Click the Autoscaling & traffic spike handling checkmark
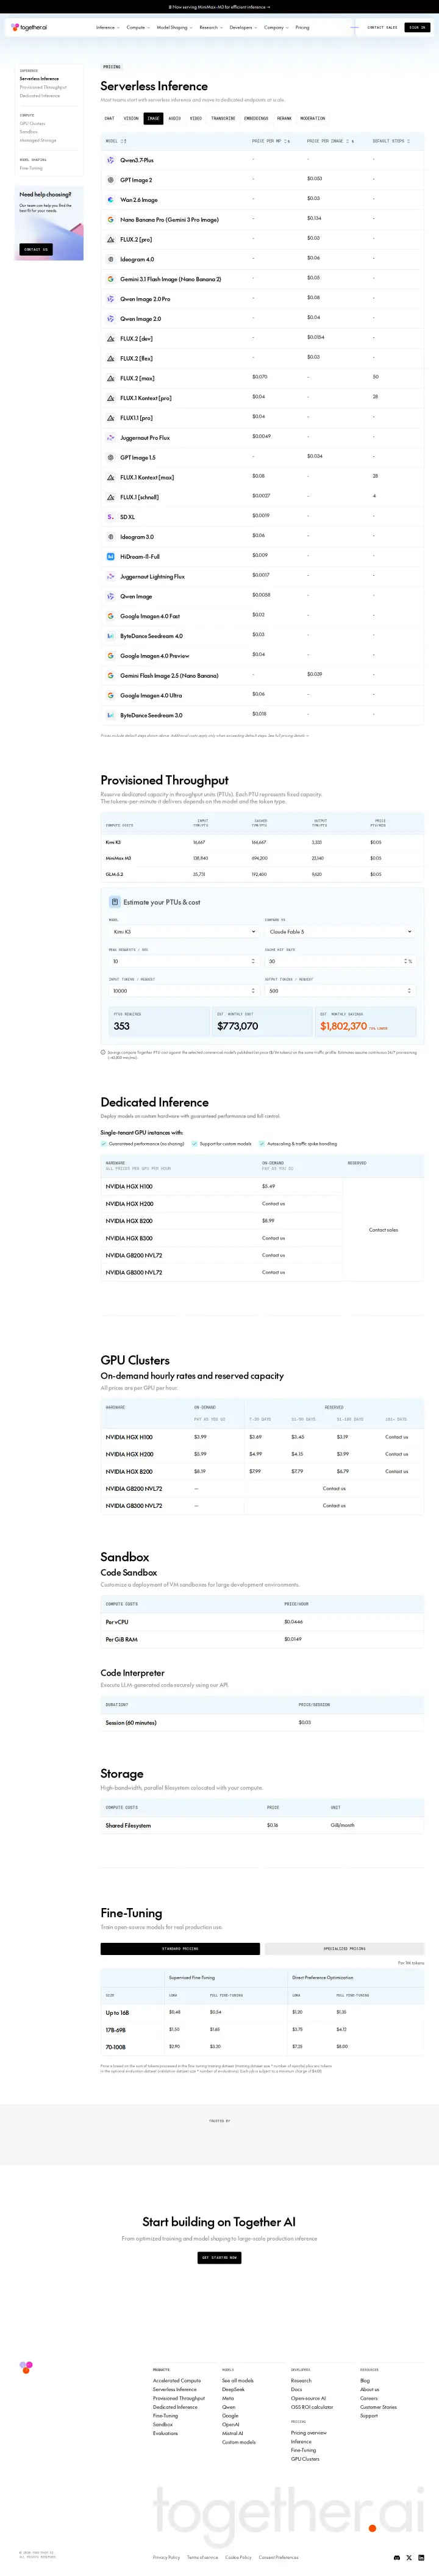This screenshot has height=2576, width=439. tap(262, 1143)
